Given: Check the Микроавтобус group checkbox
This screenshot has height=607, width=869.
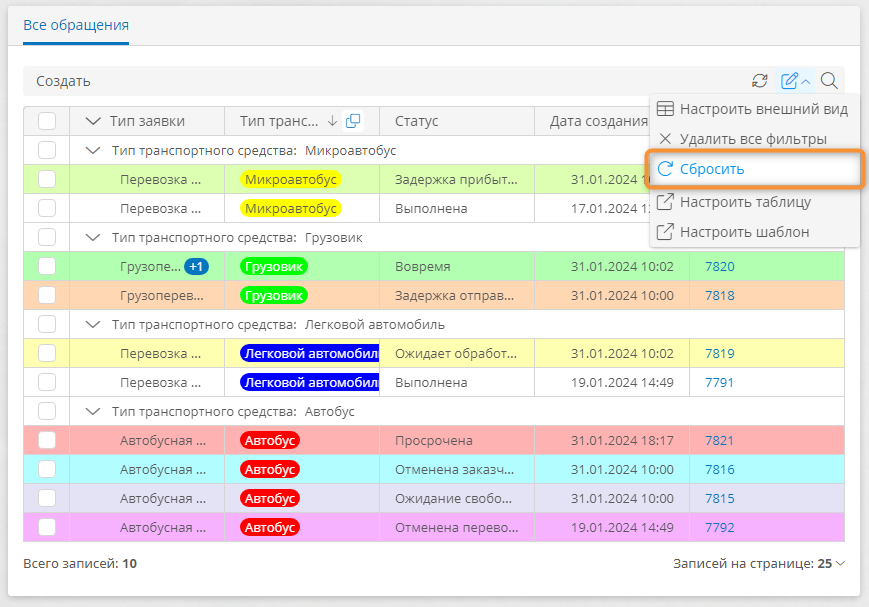Looking at the screenshot, I should [x=47, y=150].
